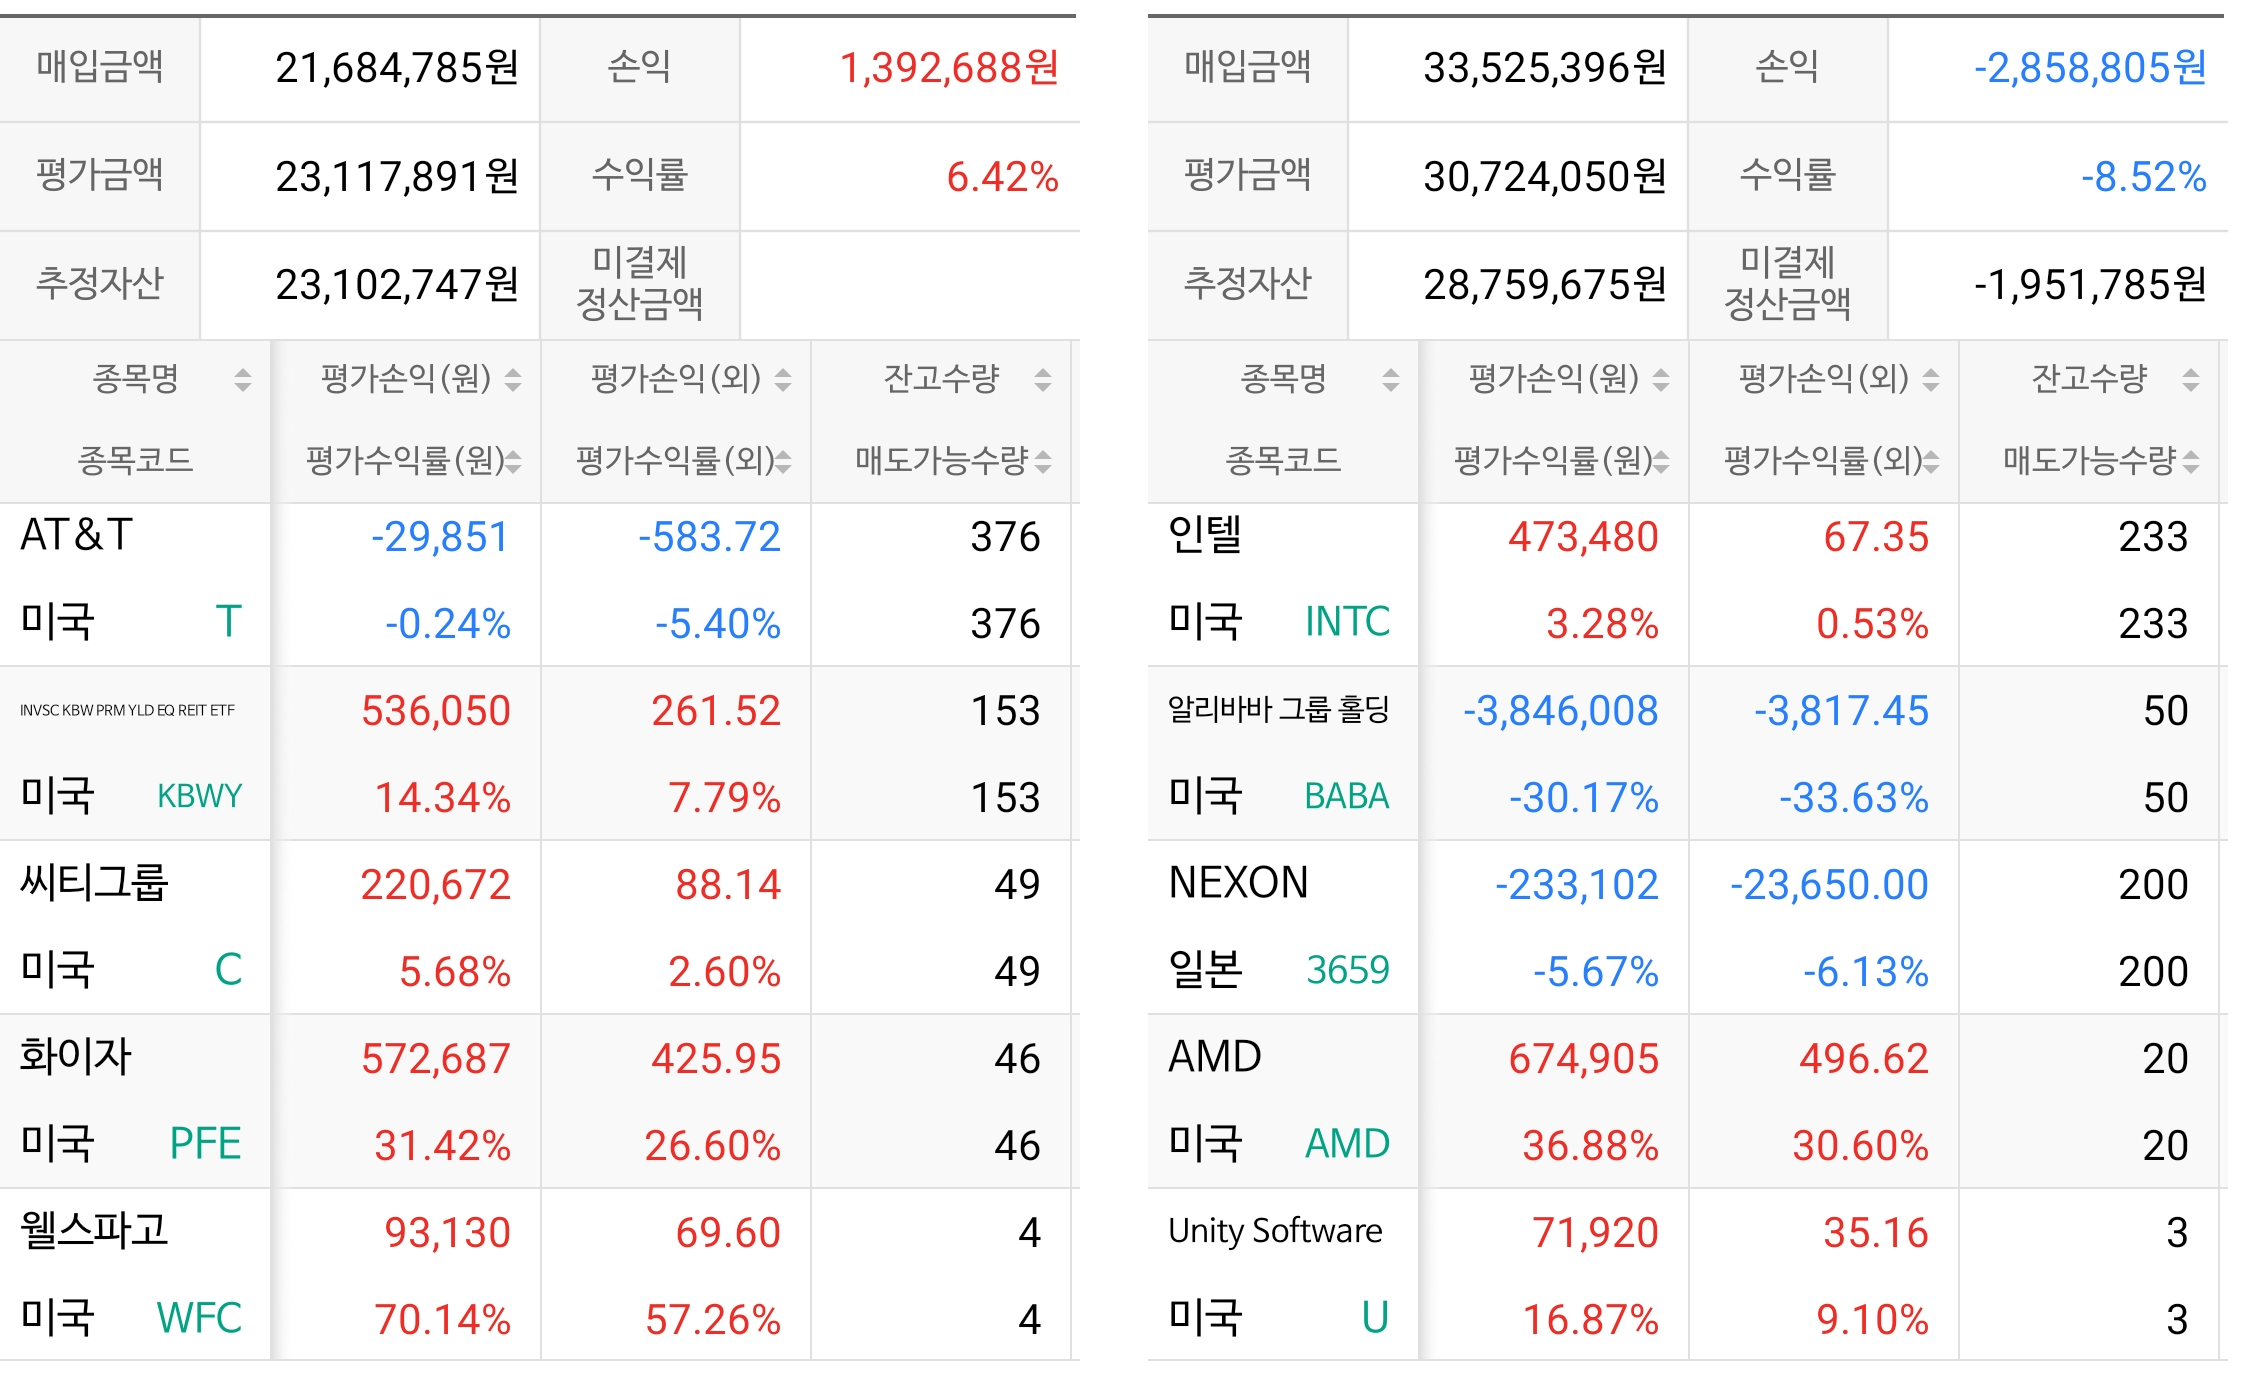Click Unity Software return rate 16.87%
The image size is (2242, 1377).
tap(1590, 1319)
